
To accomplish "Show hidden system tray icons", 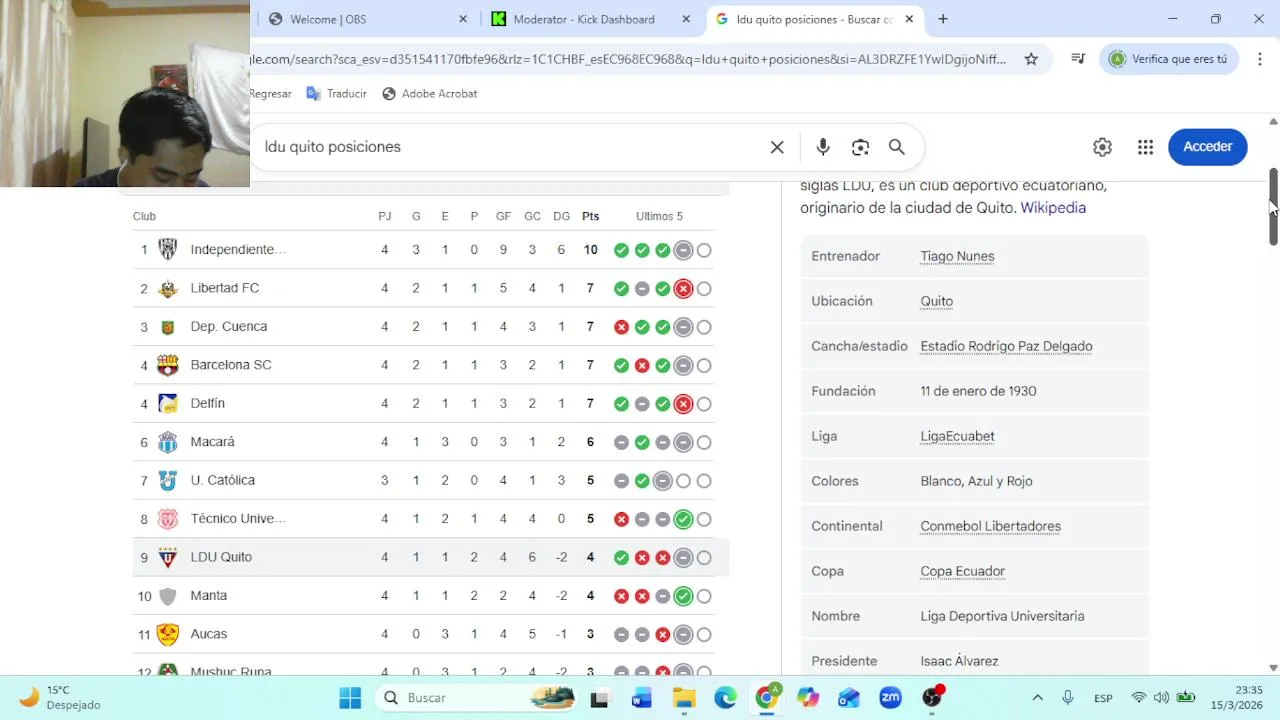I will coord(1037,698).
